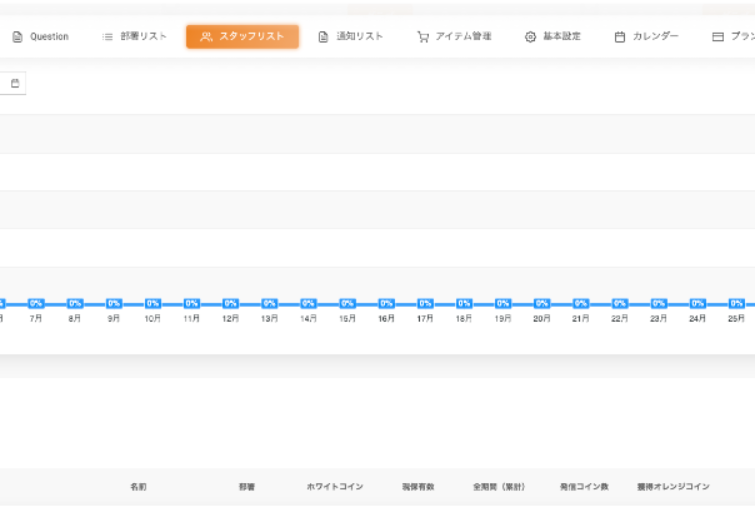Viewport: 755px width, 532px height.
Task: Click the 22月 axis label
Action: [620, 319]
